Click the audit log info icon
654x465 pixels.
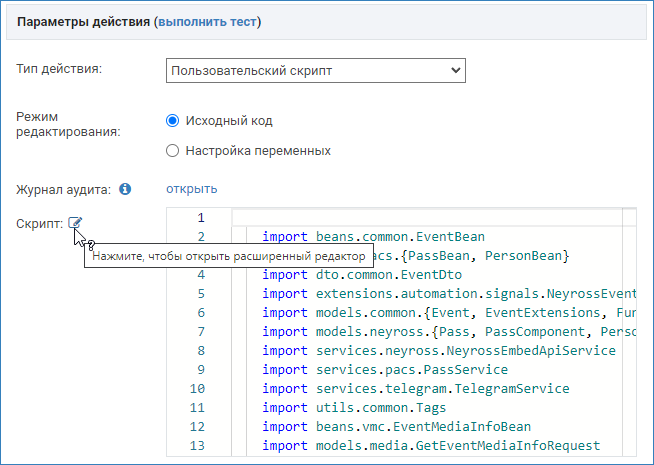pos(125,189)
